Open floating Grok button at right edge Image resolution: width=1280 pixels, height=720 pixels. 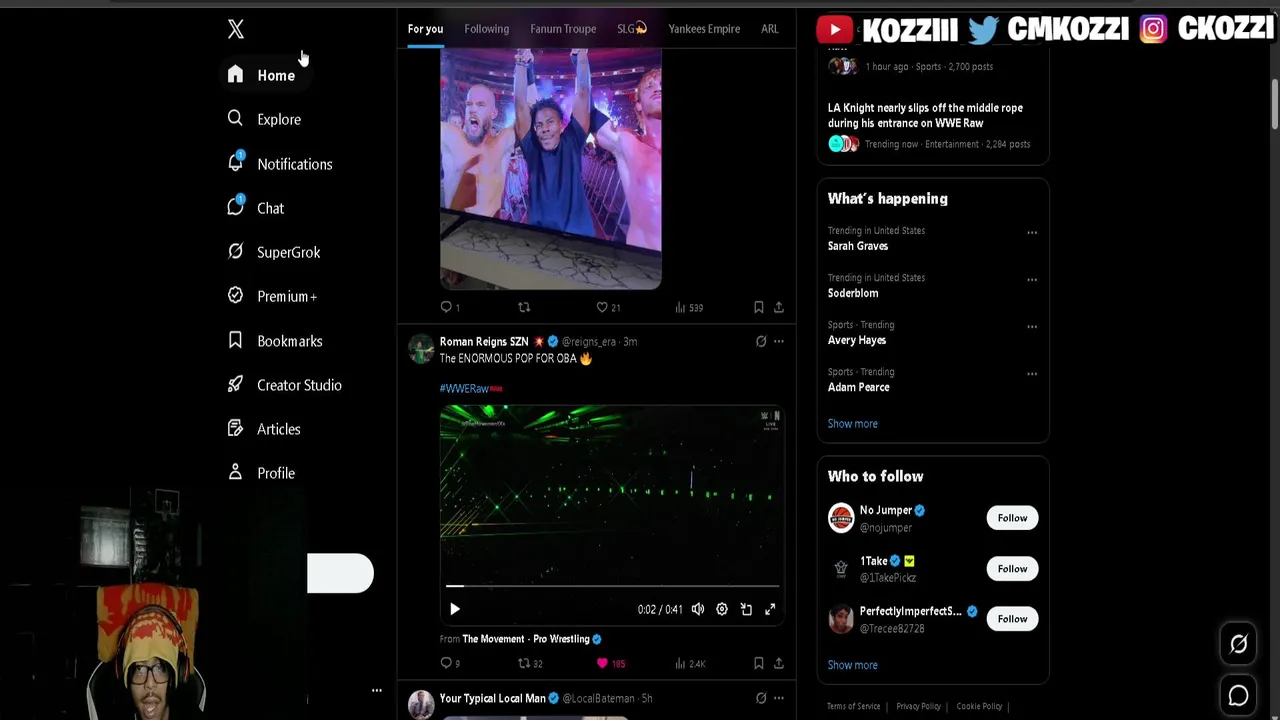pyautogui.click(x=1238, y=644)
